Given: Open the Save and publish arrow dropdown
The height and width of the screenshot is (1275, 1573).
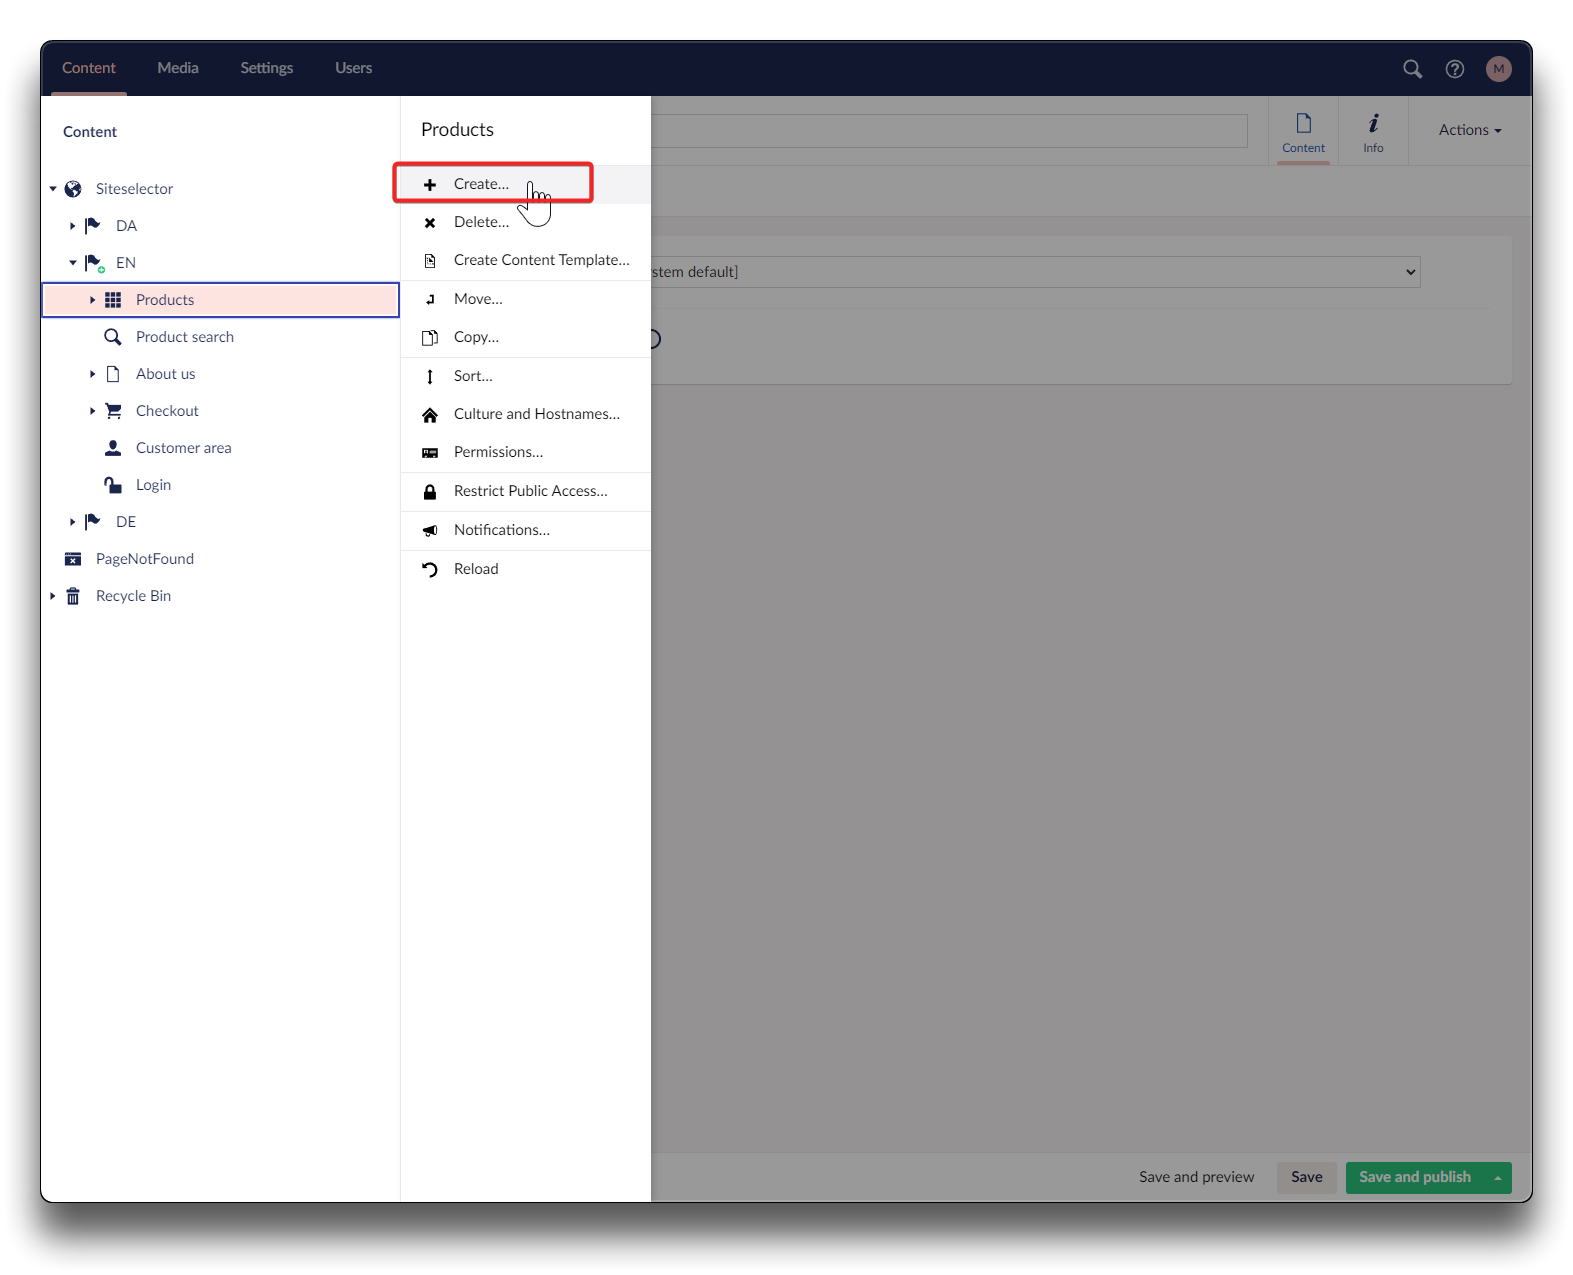Looking at the screenshot, I should click(x=1497, y=1178).
